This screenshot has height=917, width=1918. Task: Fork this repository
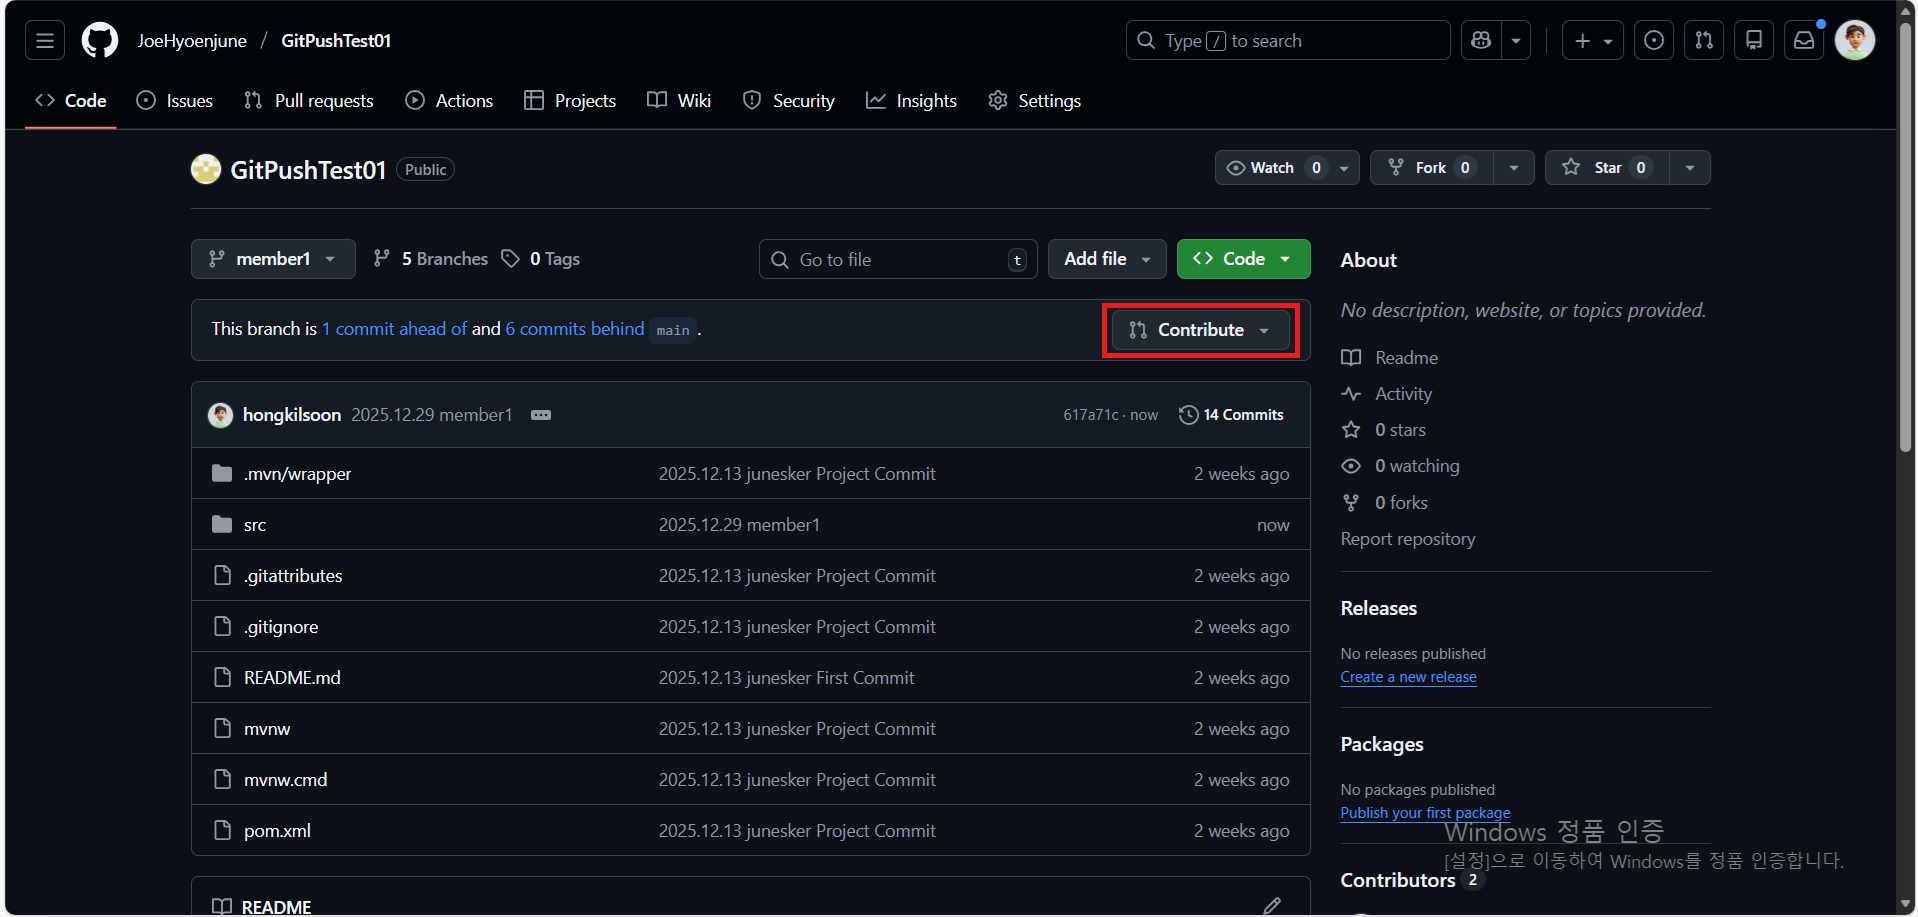point(1431,168)
